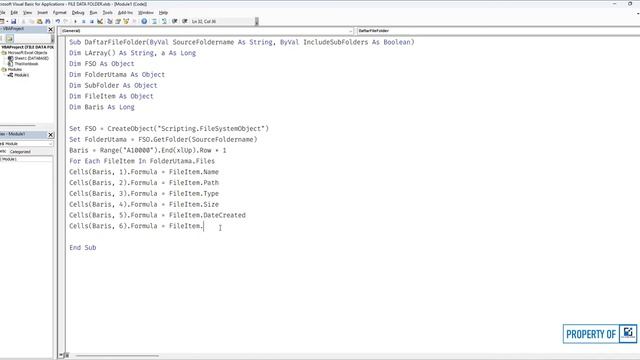Click the 'Dim FSO As Object' line
This screenshot has width=640, height=360.
click(102, 64)
